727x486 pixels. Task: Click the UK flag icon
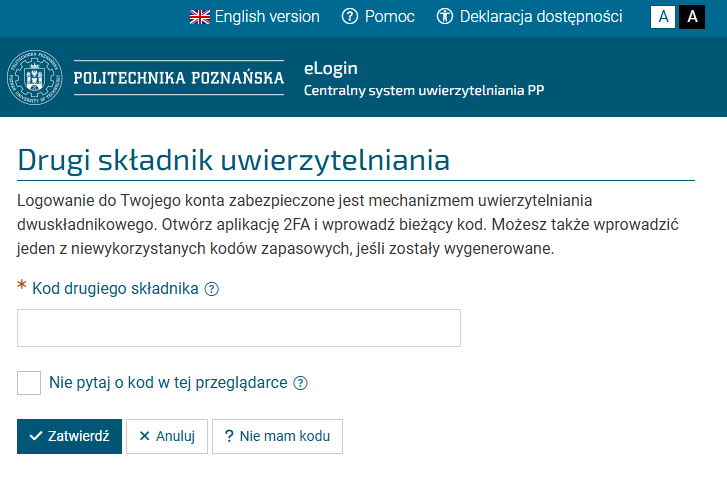[200, 17]
